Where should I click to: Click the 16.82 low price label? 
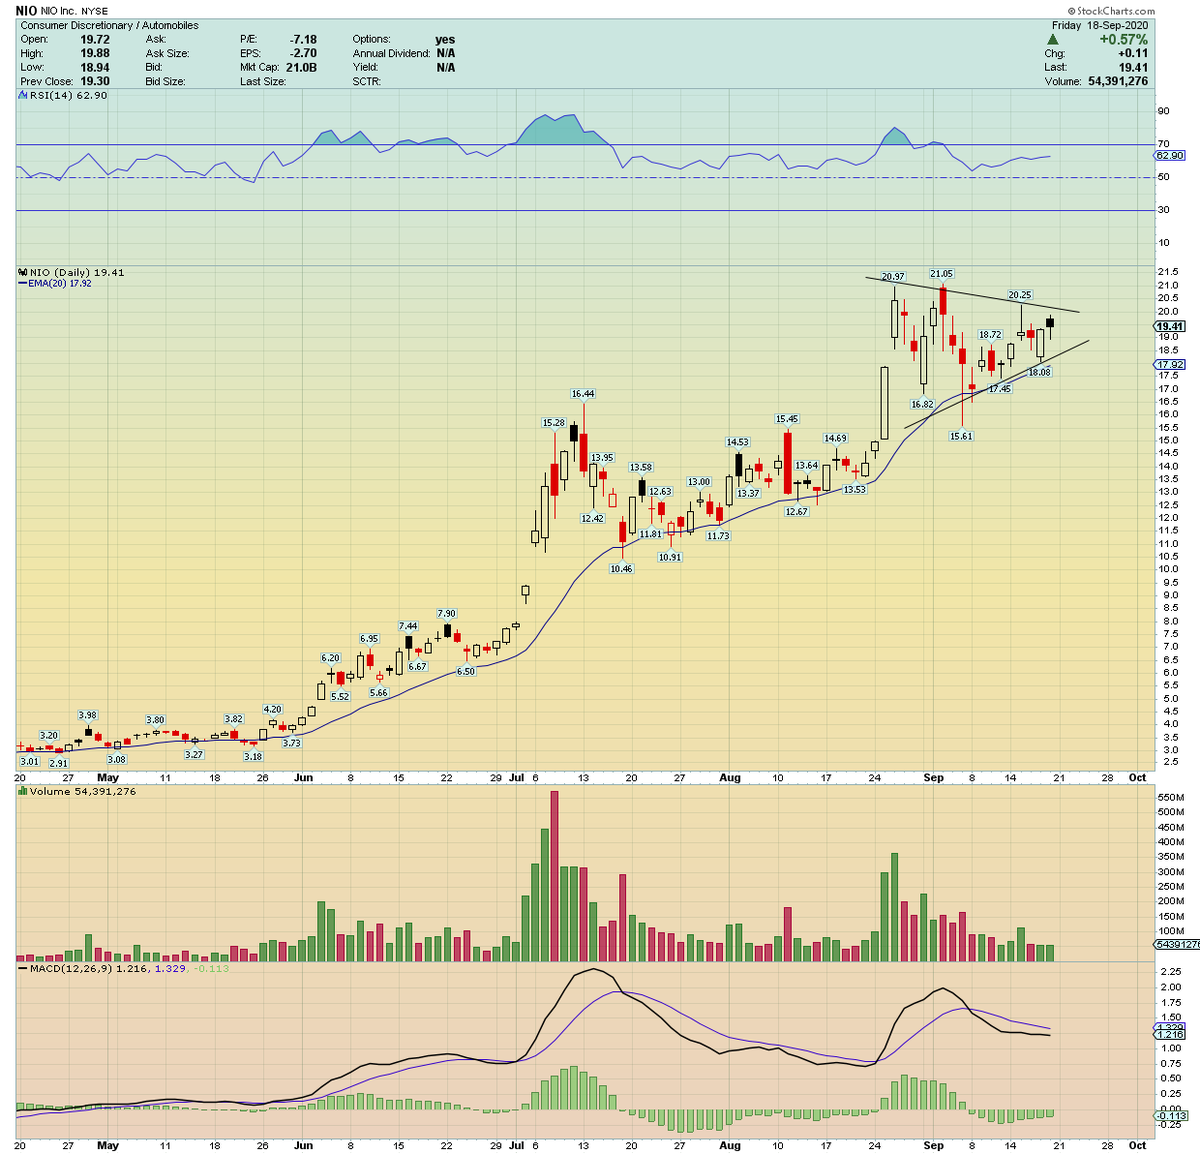[x=922, y=404]
